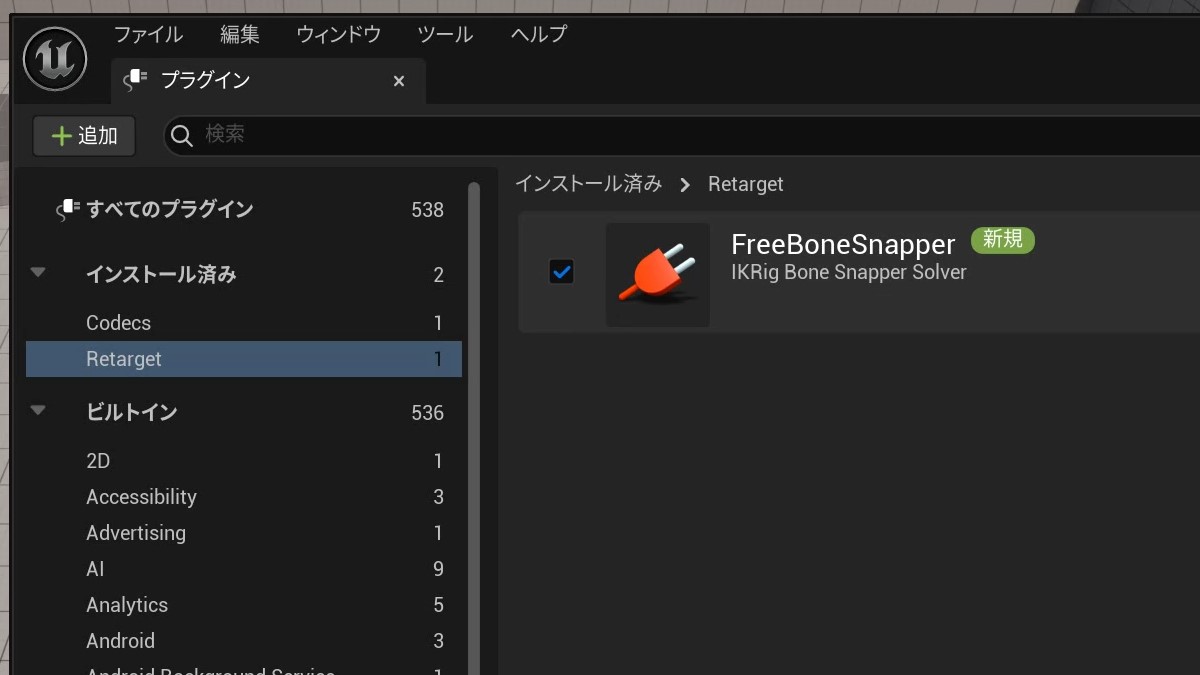Click Retarget in the breadcrumb
Image resolution: width=1200 pixels, height=675 pixels.
point(745,184)
